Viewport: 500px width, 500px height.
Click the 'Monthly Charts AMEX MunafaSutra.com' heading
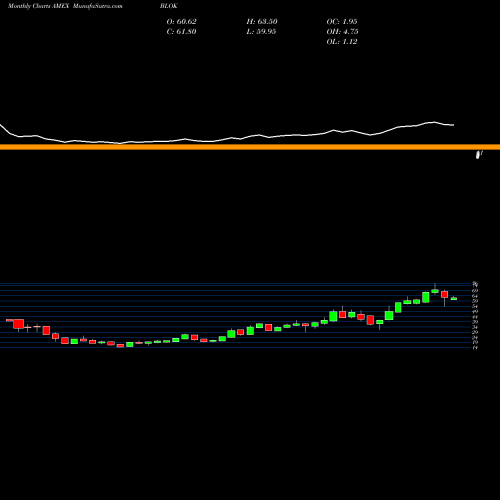[x=65, y=6]
